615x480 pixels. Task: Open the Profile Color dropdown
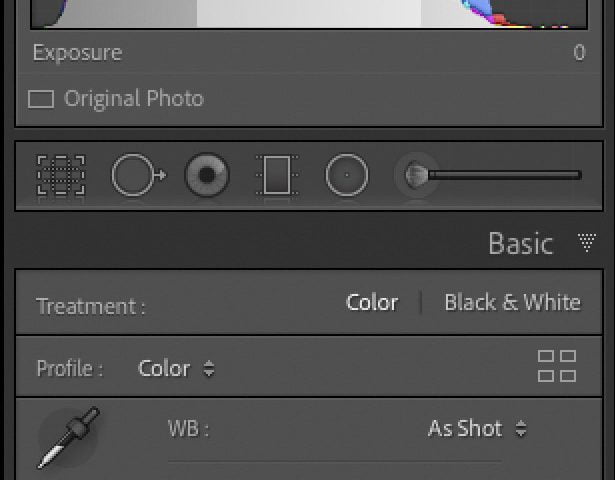click(176, 368)
